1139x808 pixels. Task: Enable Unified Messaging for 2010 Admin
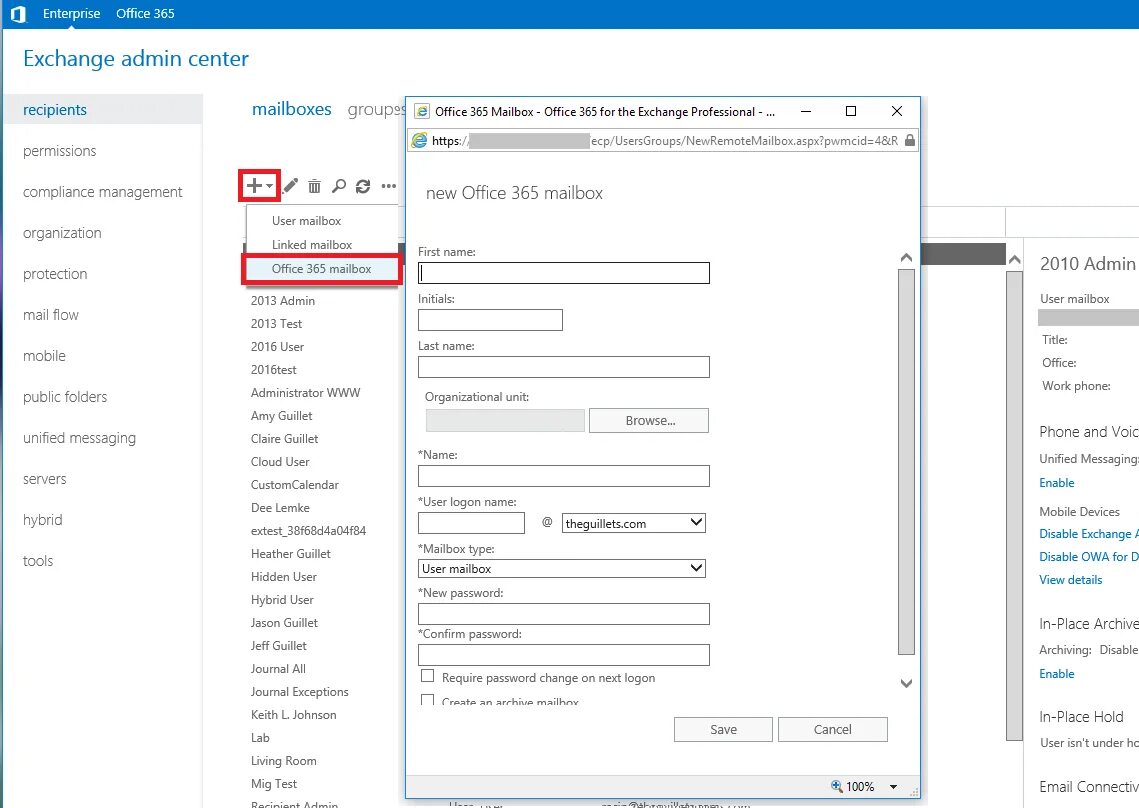click(x=1056, y=483)
